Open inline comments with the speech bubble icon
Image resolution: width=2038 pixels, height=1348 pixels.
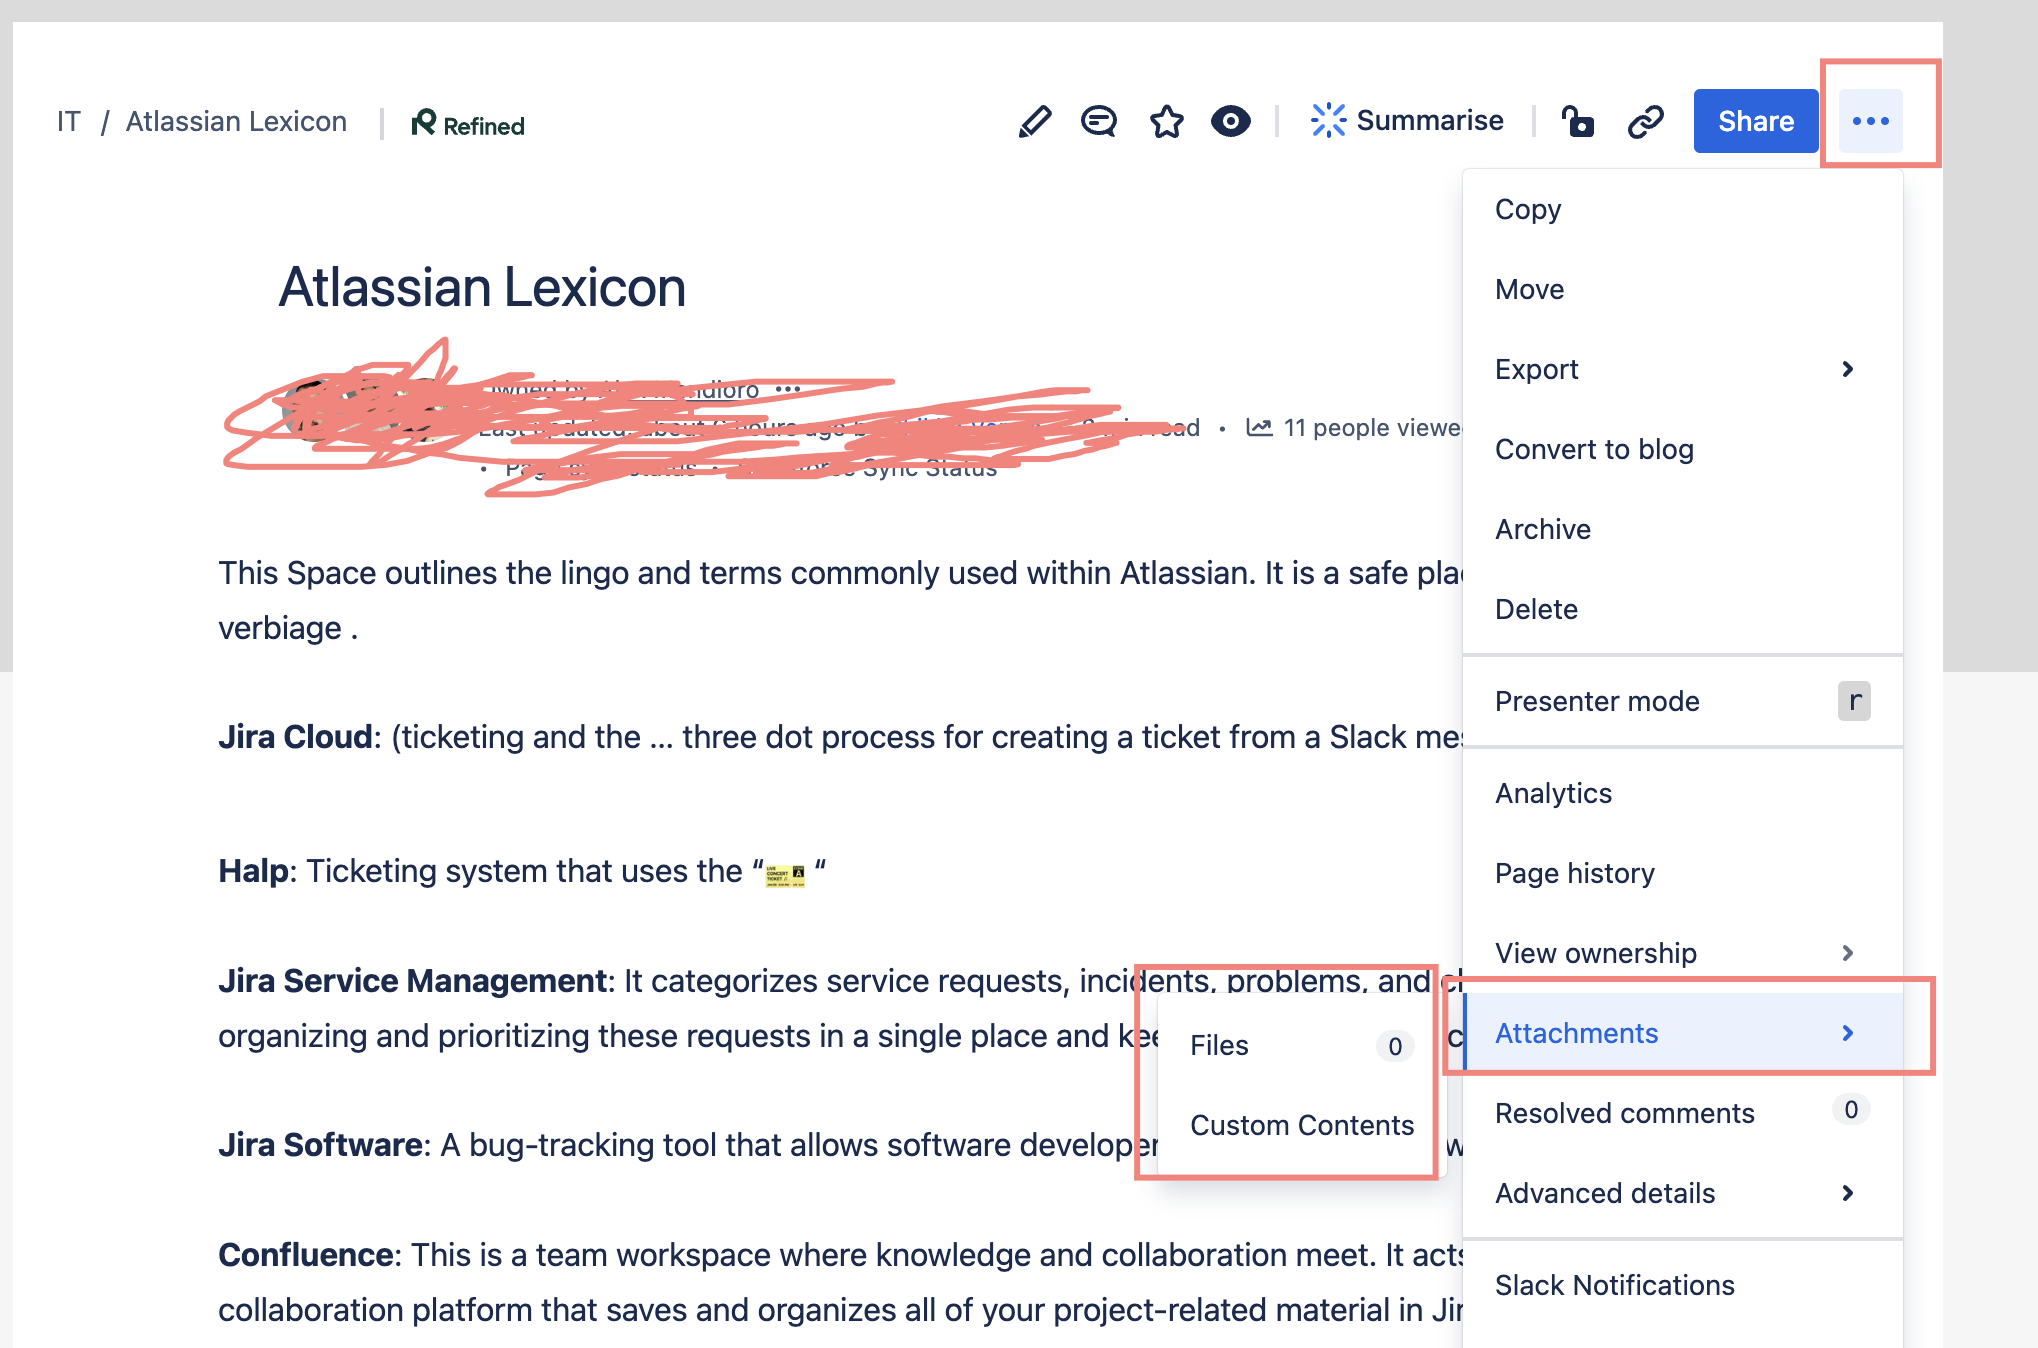pyautogui.click(x=1099, y=121)
